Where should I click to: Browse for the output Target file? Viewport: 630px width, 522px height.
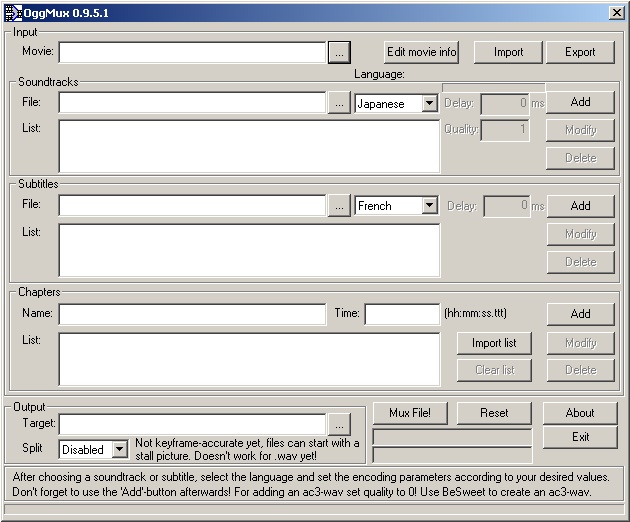coord(340,425)
